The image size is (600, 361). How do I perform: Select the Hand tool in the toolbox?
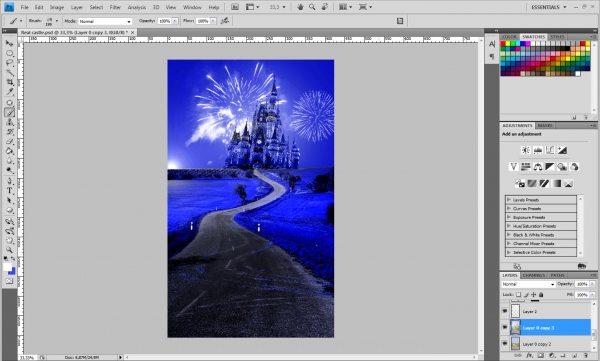click(x=10, y=240)
